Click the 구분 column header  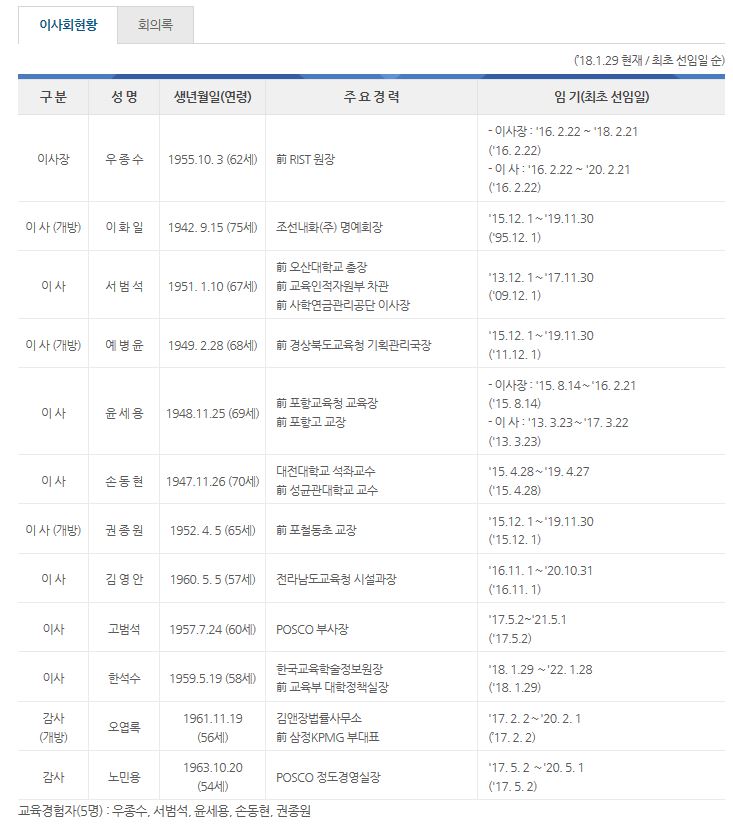point(53,97)
